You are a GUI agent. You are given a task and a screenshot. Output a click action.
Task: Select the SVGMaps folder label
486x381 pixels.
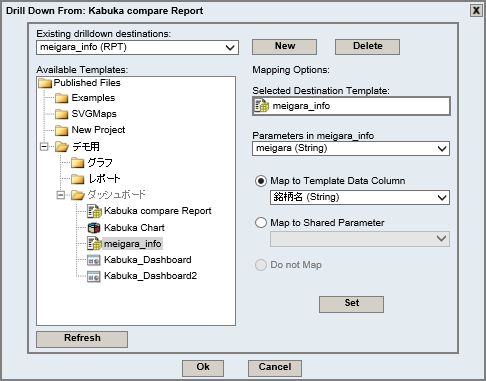click(x=94, y=114)
